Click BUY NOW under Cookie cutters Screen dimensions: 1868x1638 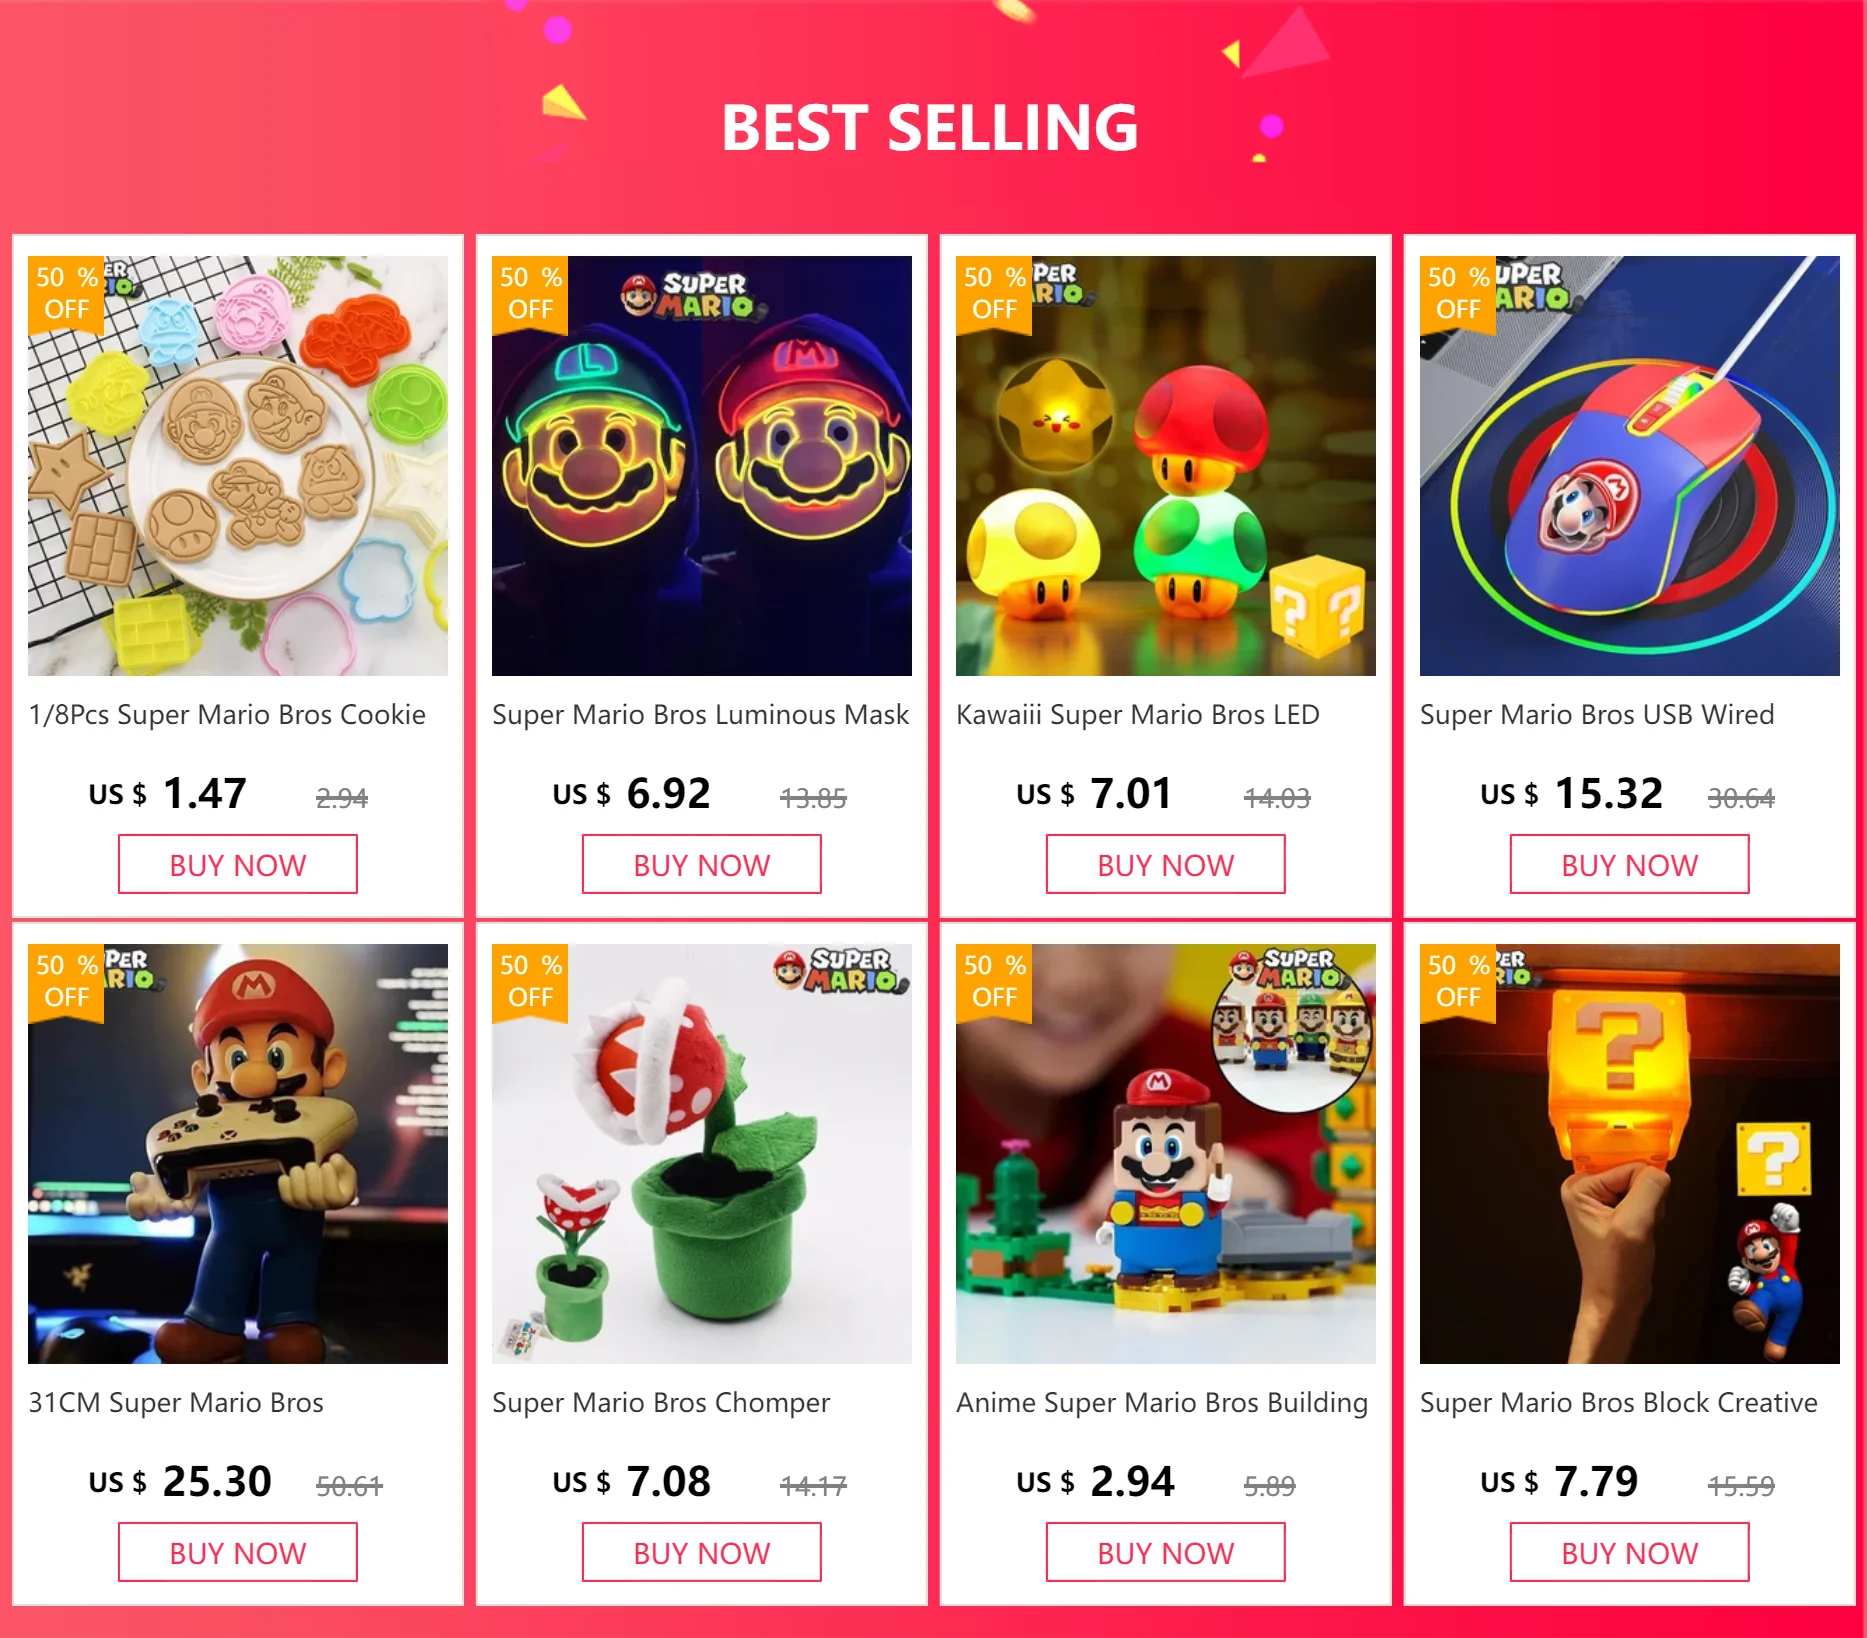238,864
